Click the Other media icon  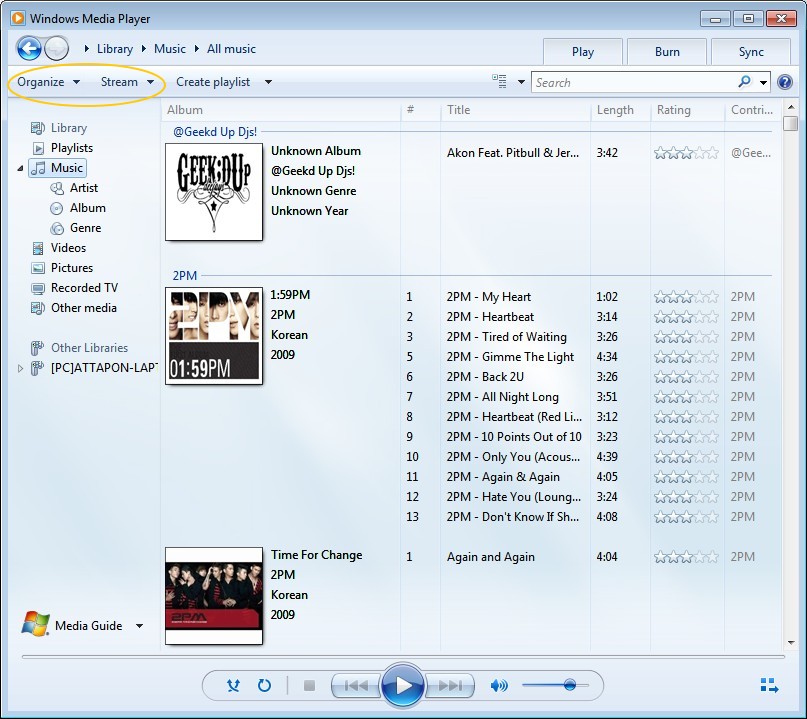coord(38,308)
